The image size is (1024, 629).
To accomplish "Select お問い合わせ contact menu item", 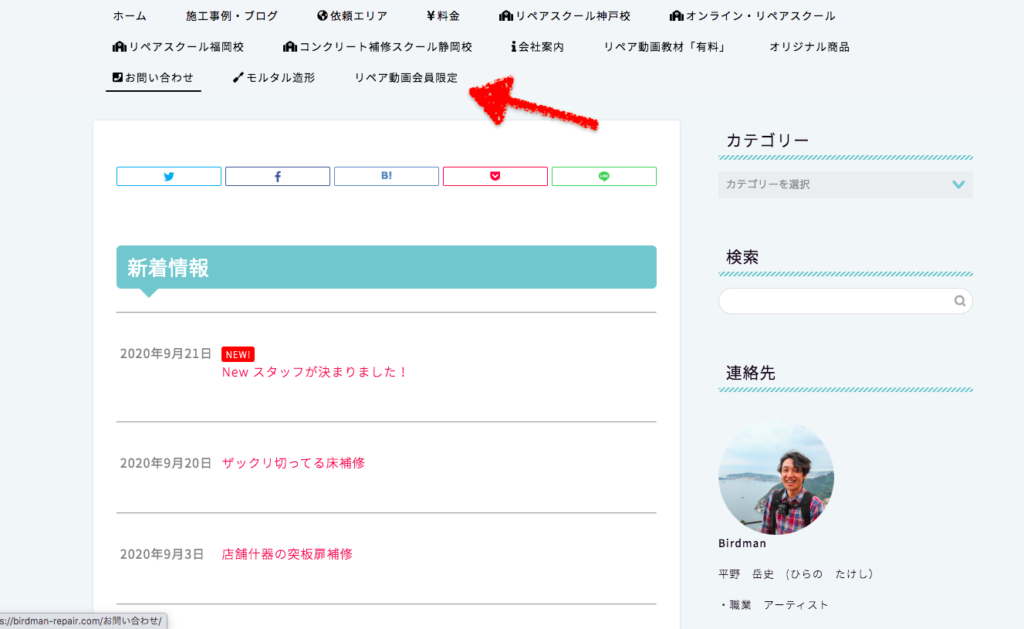I will (x=153, y=77).
